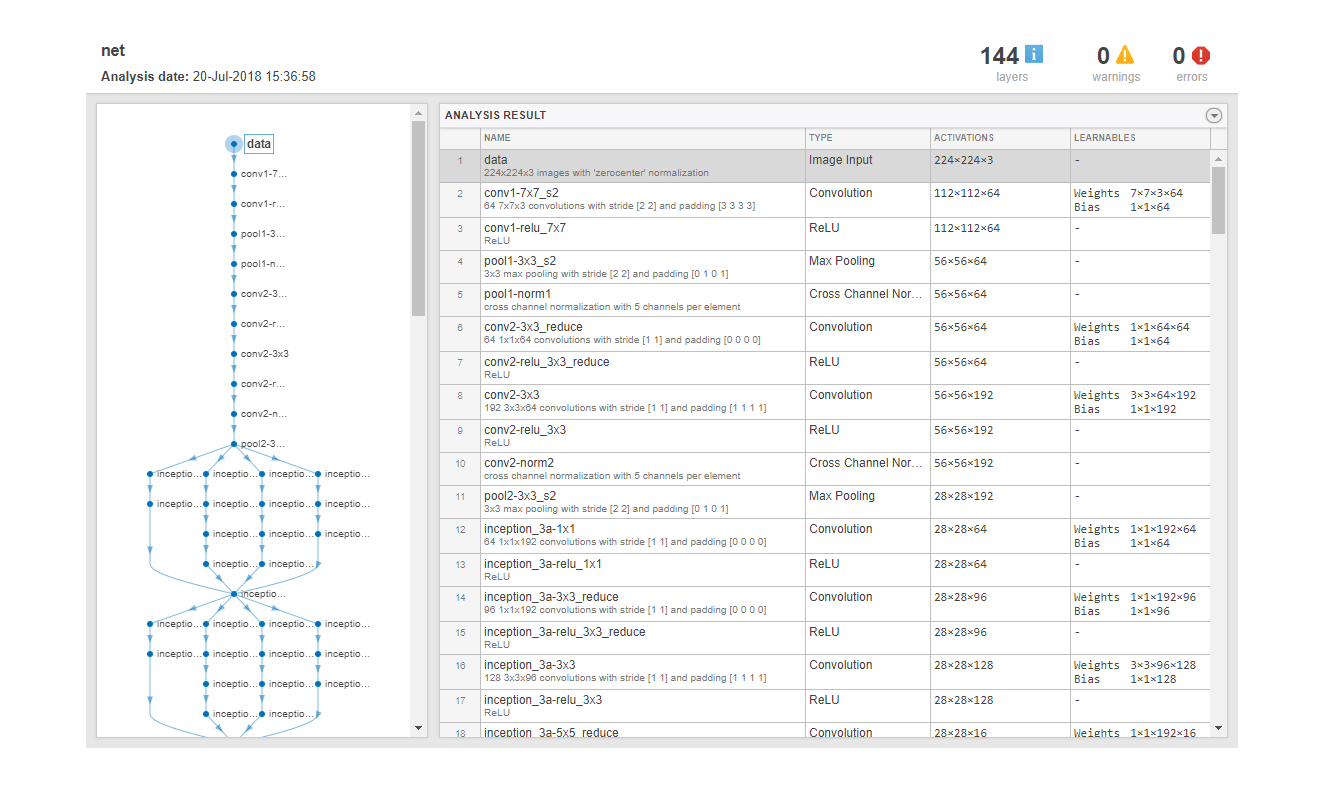The width and height of the screenshot is (1326, 812).
Task: Select the conv2-3x3 node in graph
Action: [264, 354]
